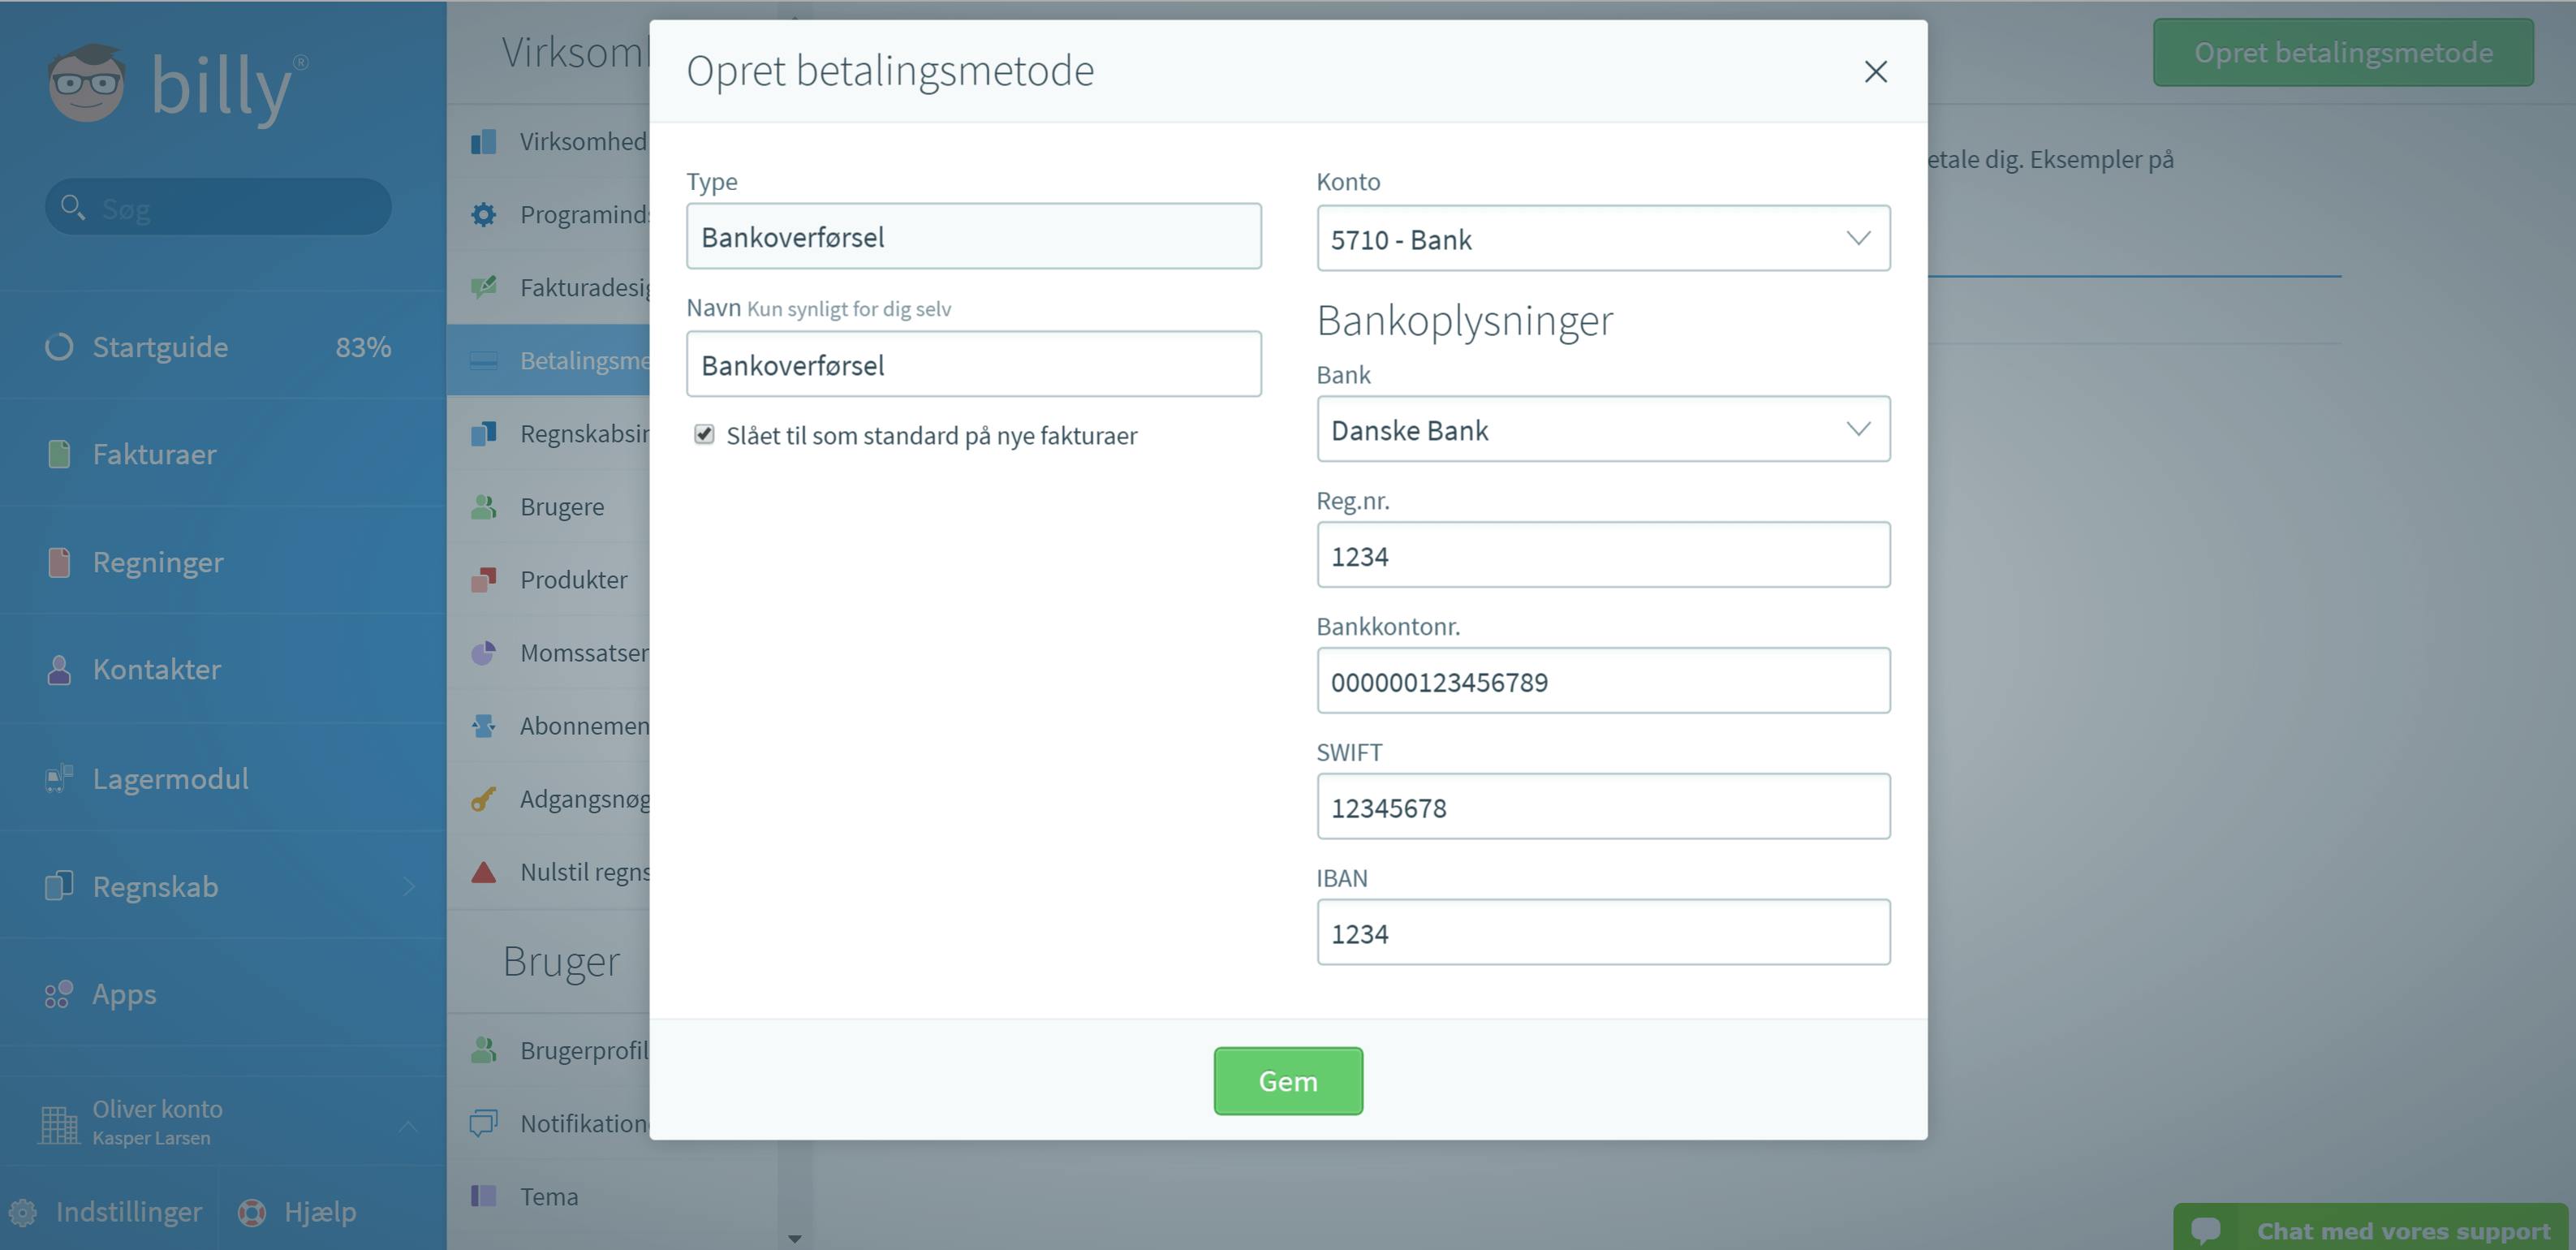
Task: Click the Nulstil regnskab warning triangle
Action: click(484, 872)
